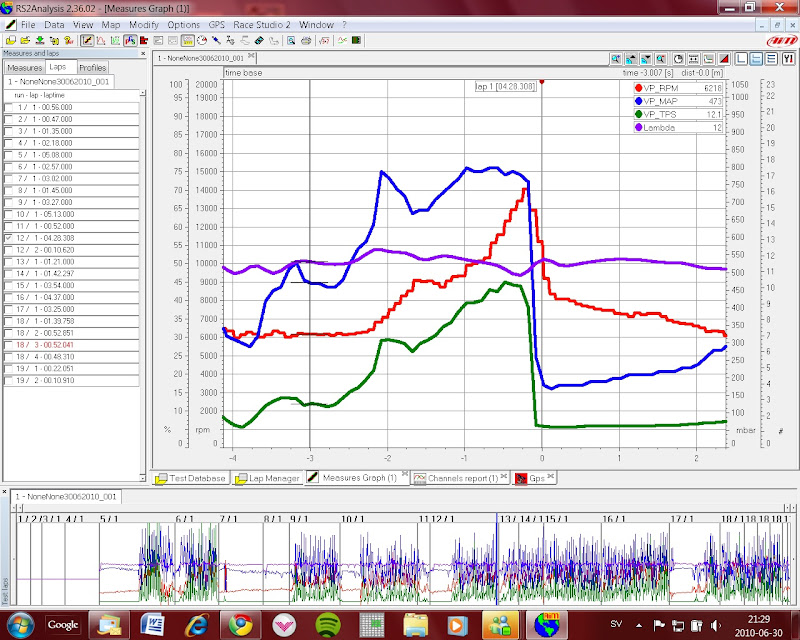This screenshot has height=640, width=800.
Task: Click the time base label above the graph
Action: [243, 73]
